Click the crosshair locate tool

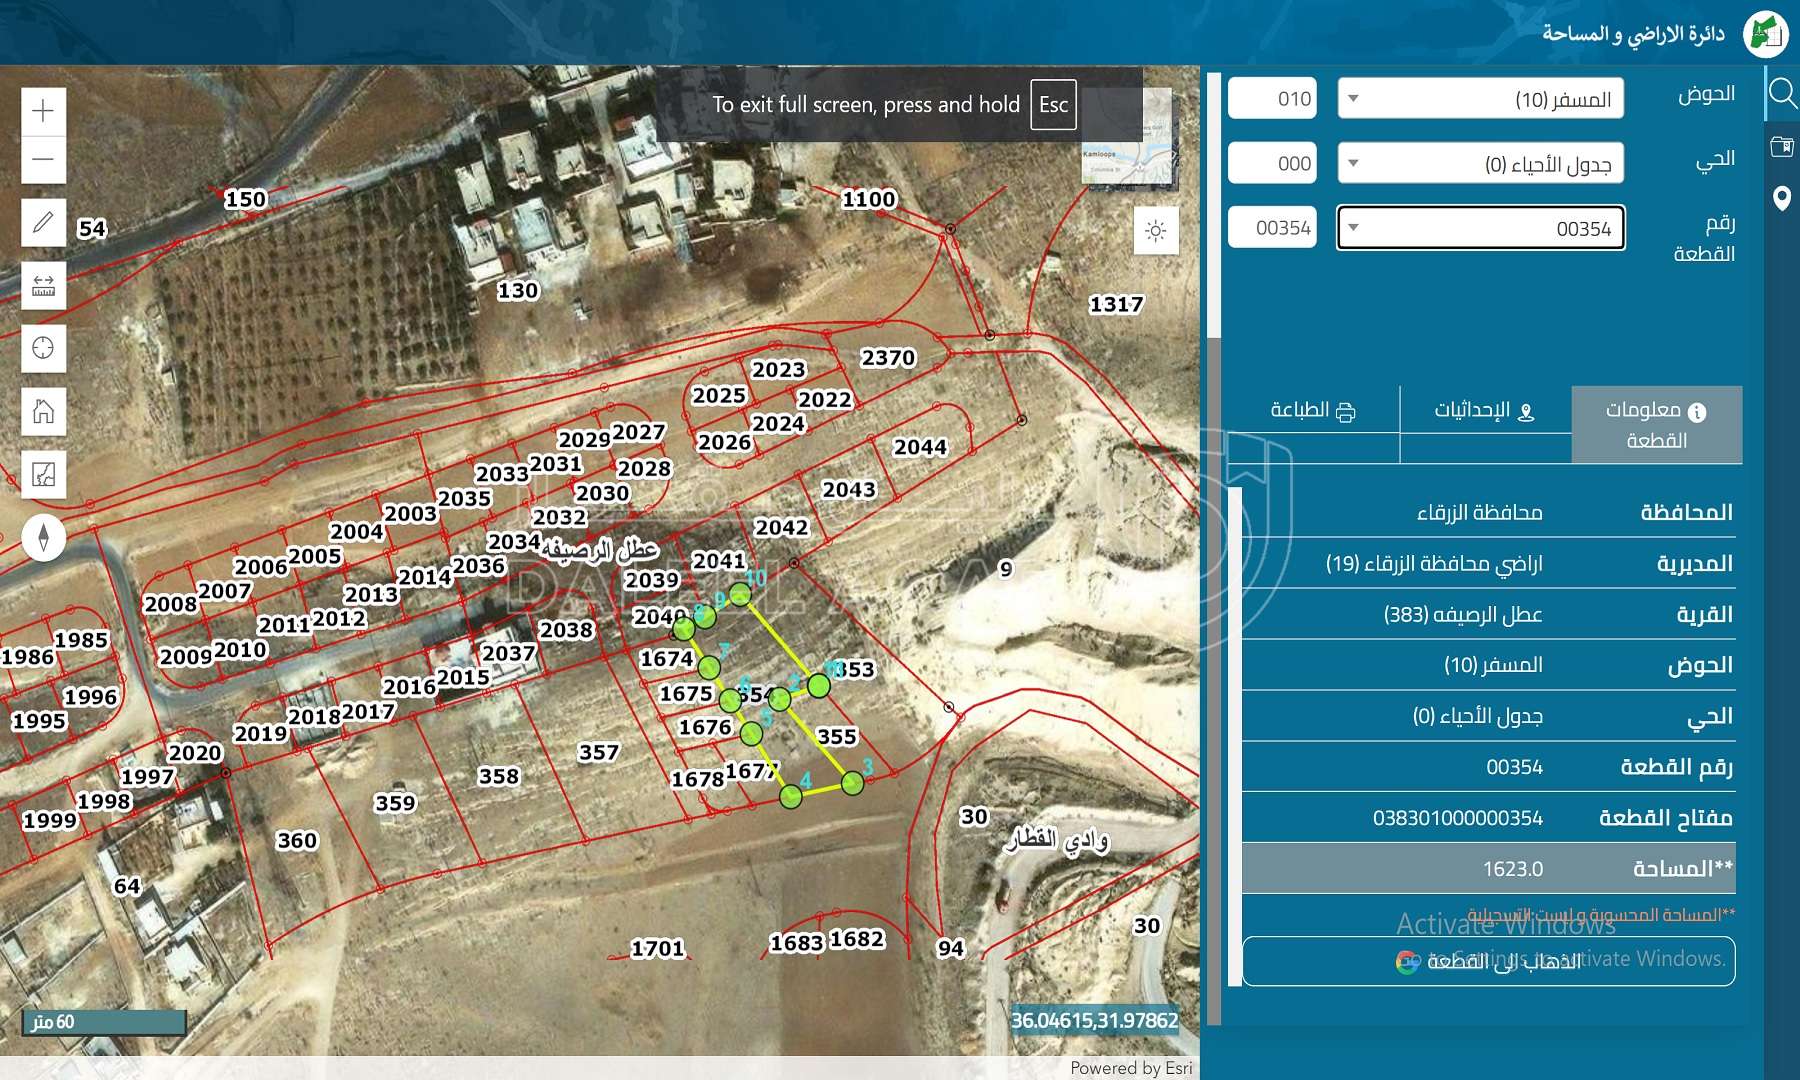click(x=43, y=348)
